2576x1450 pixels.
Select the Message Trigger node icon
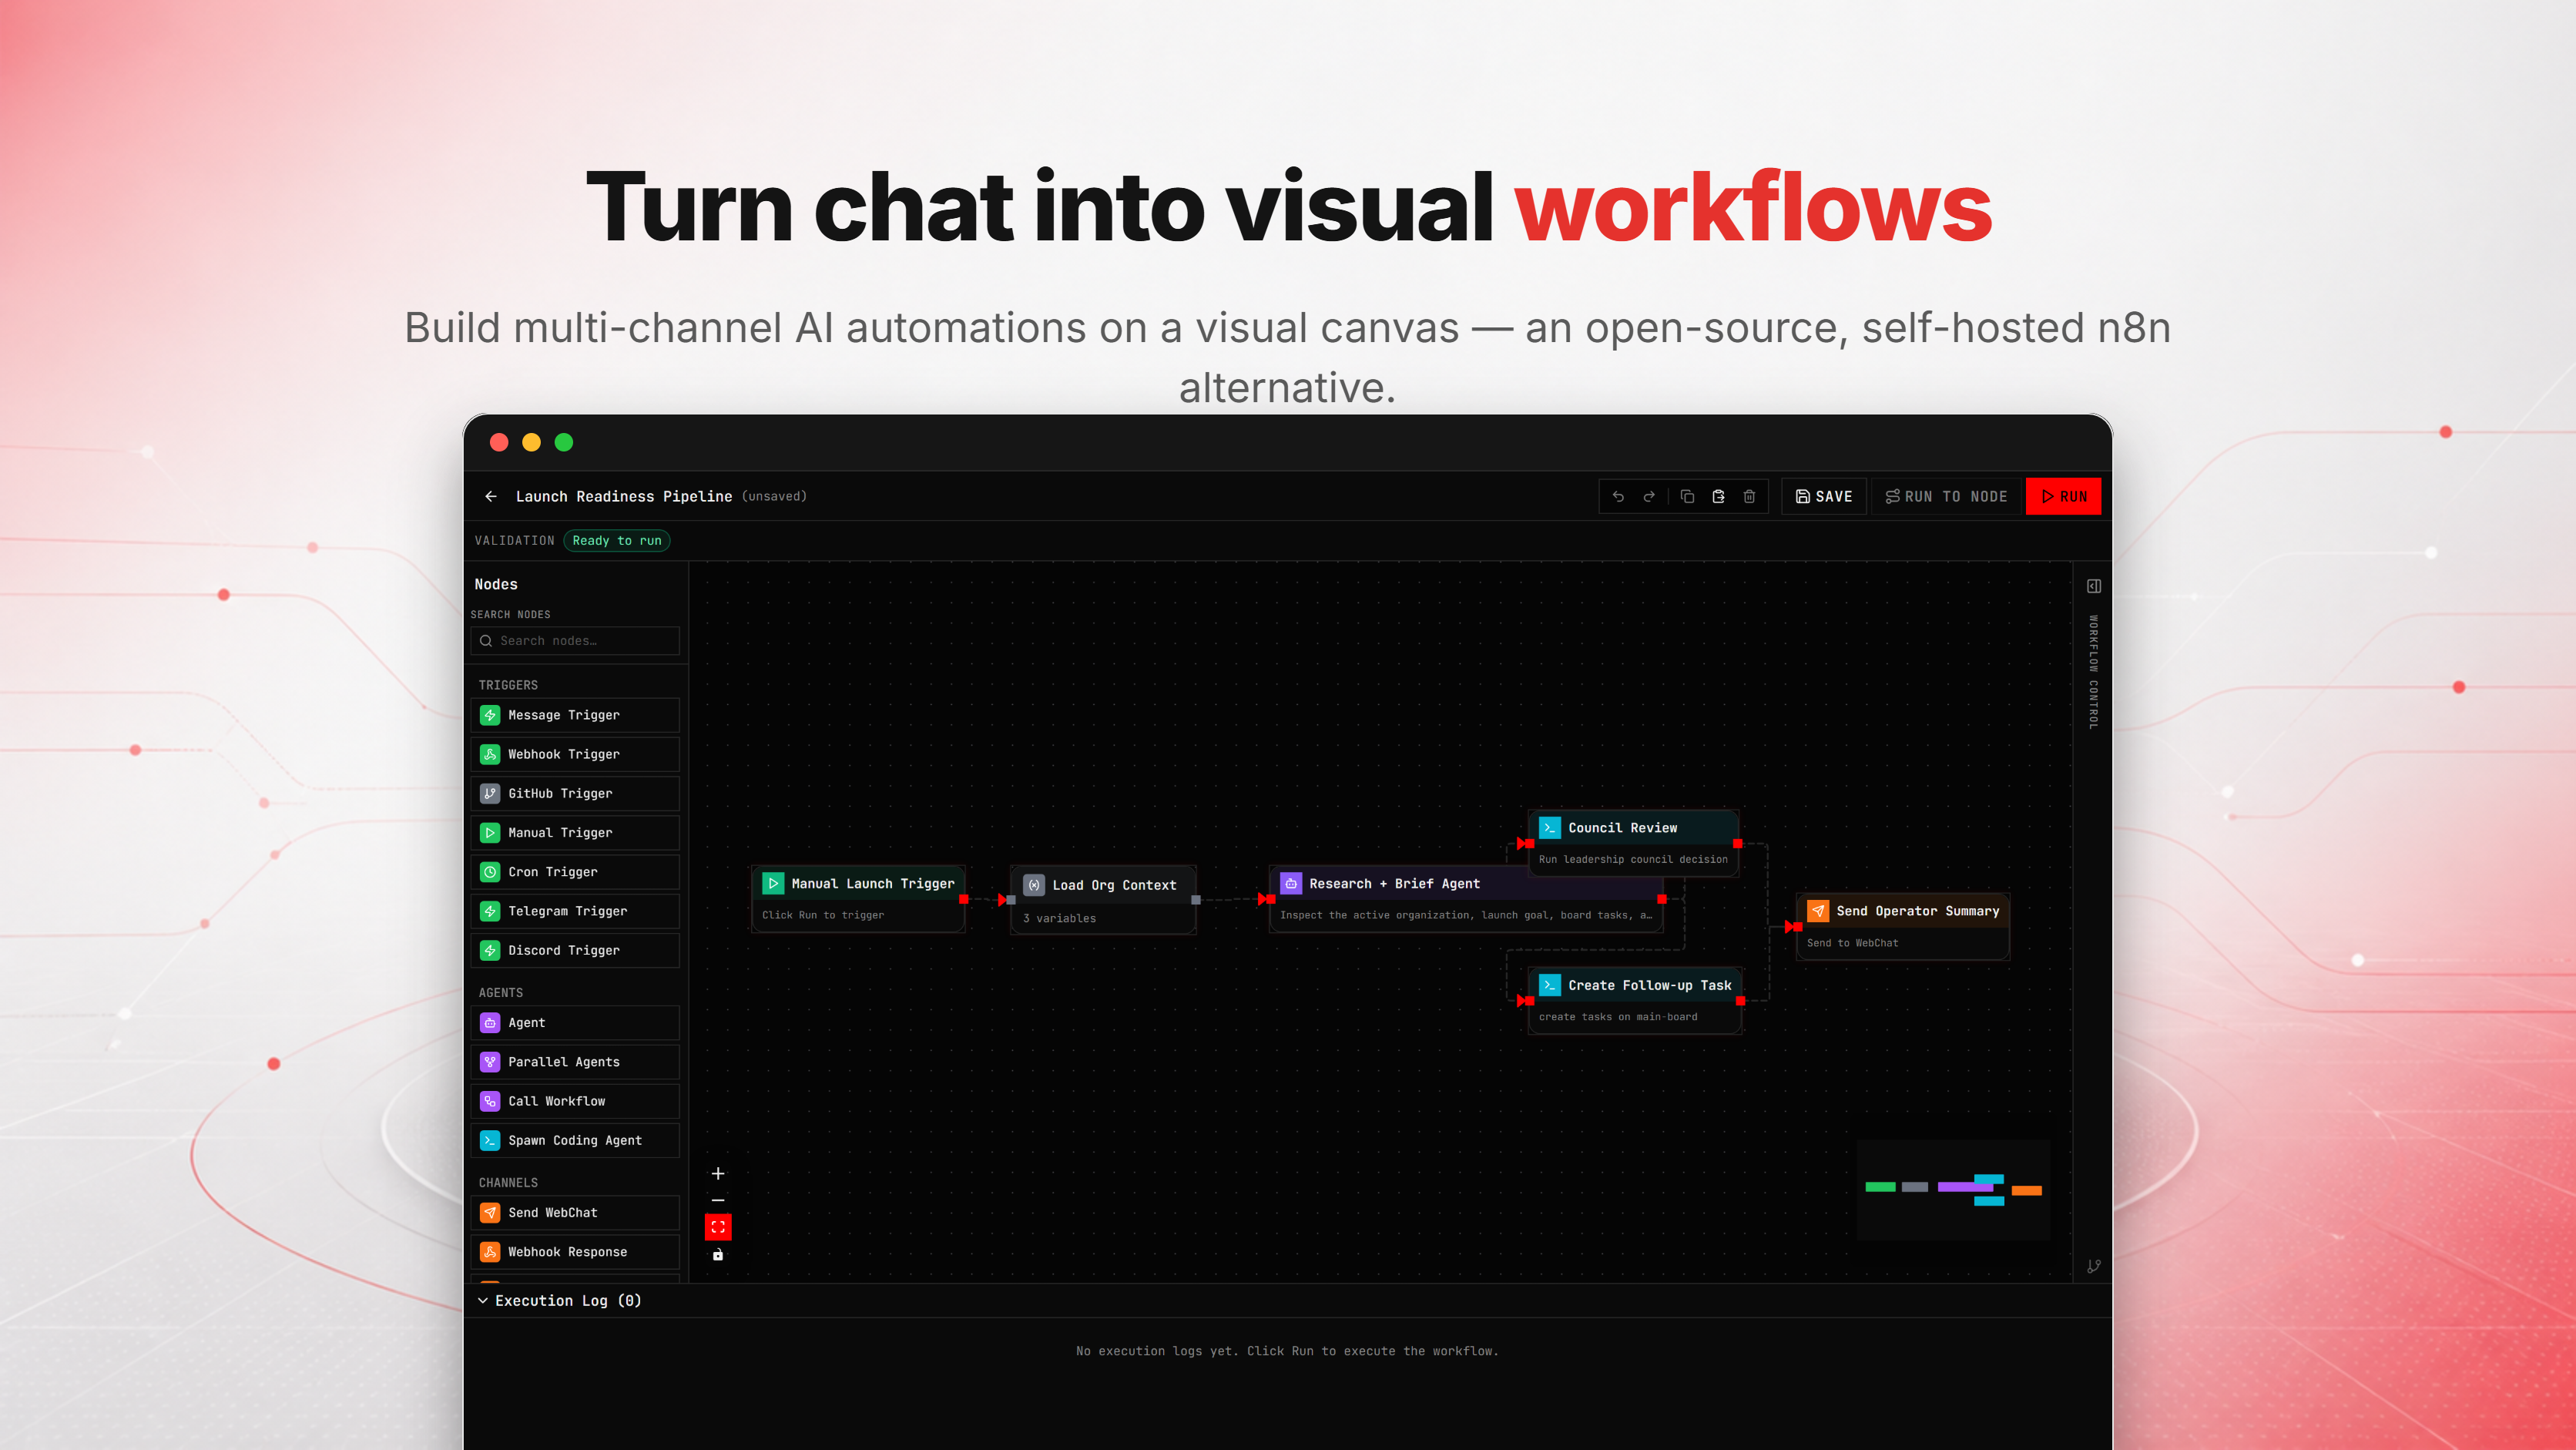(x=490, y=715)
